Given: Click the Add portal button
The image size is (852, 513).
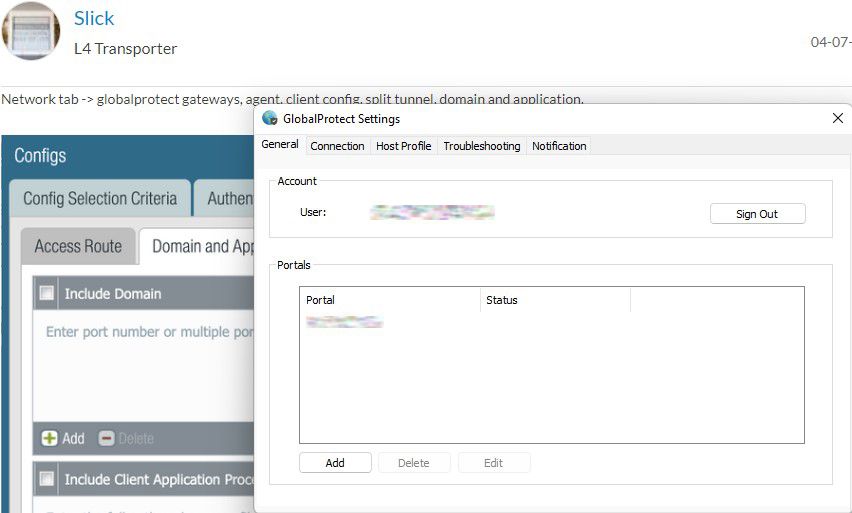Looking at the screenshot, I should point(335,463).
